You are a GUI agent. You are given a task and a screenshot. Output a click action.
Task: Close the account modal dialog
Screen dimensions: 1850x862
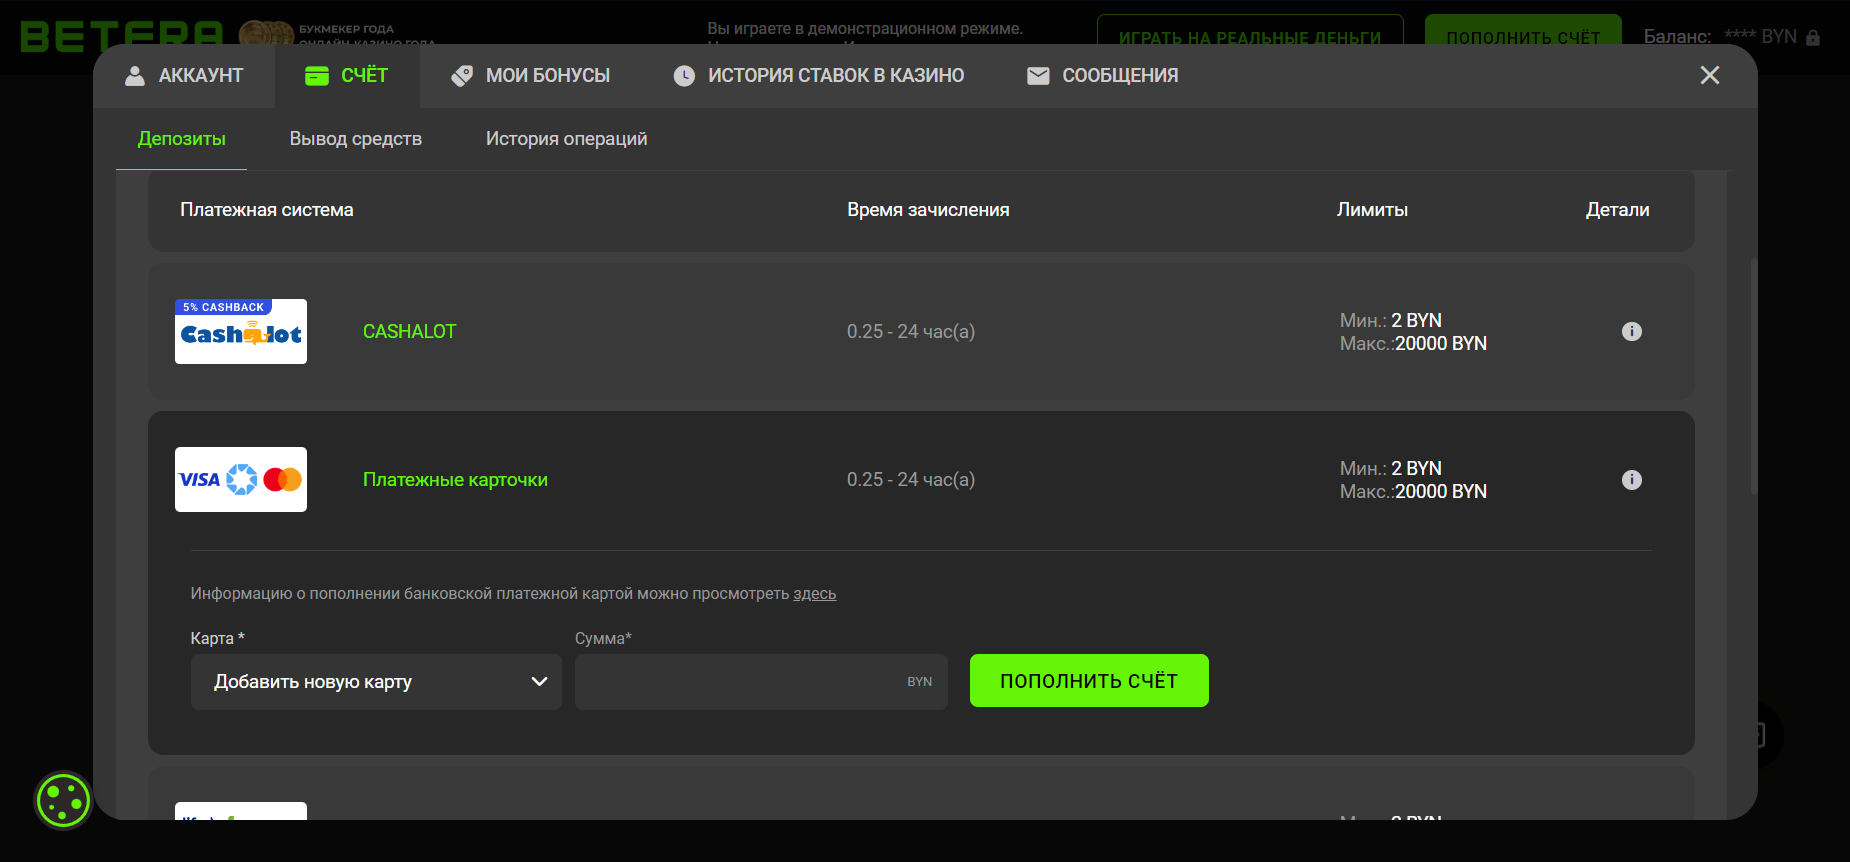pos(1710,75)
